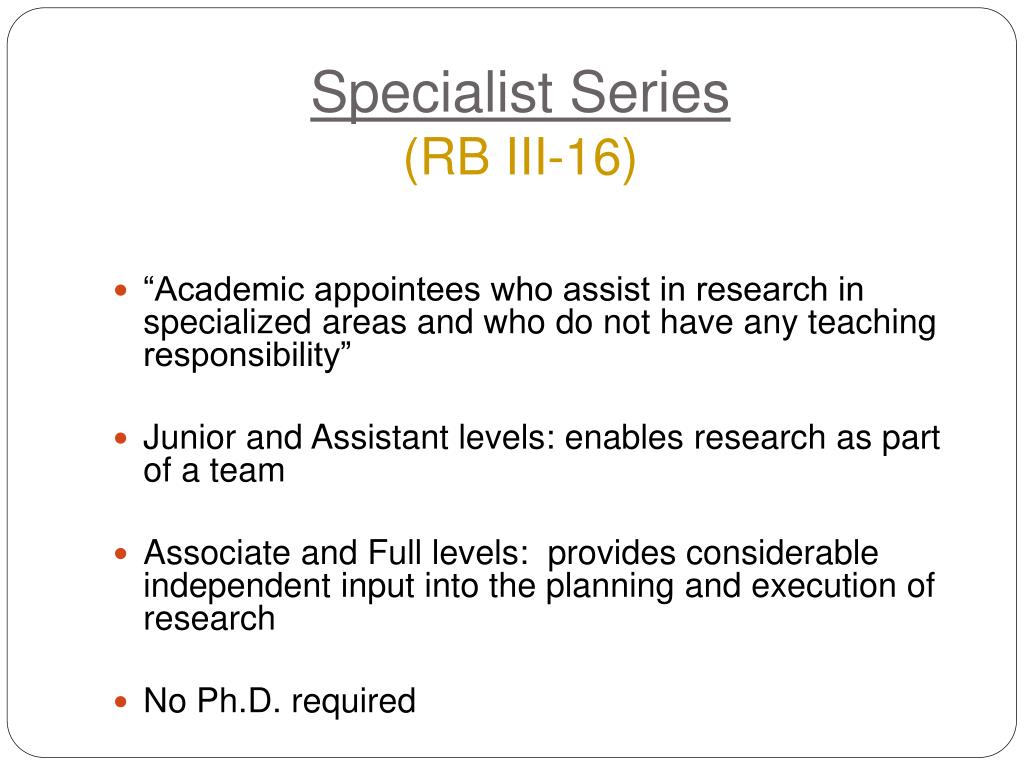This screenshot has width=1024, height=768.
Task: Click 'enables research as part' text
Action: (752, 439)
